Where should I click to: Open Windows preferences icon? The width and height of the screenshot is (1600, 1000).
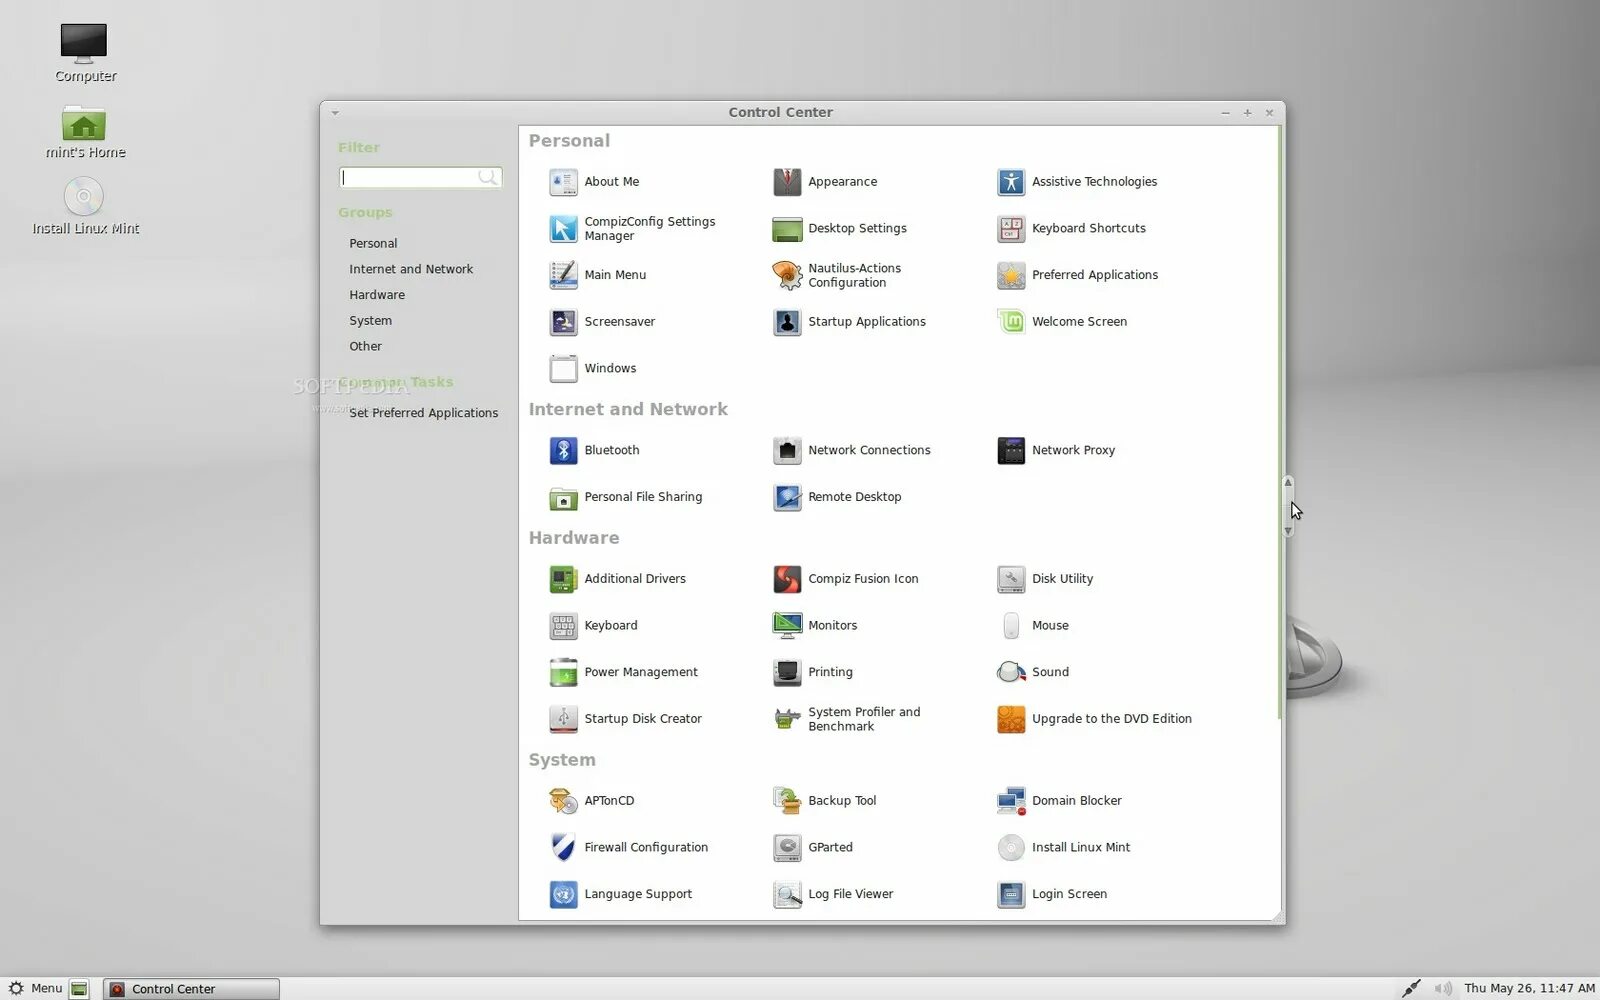click(x=563, y=369)
